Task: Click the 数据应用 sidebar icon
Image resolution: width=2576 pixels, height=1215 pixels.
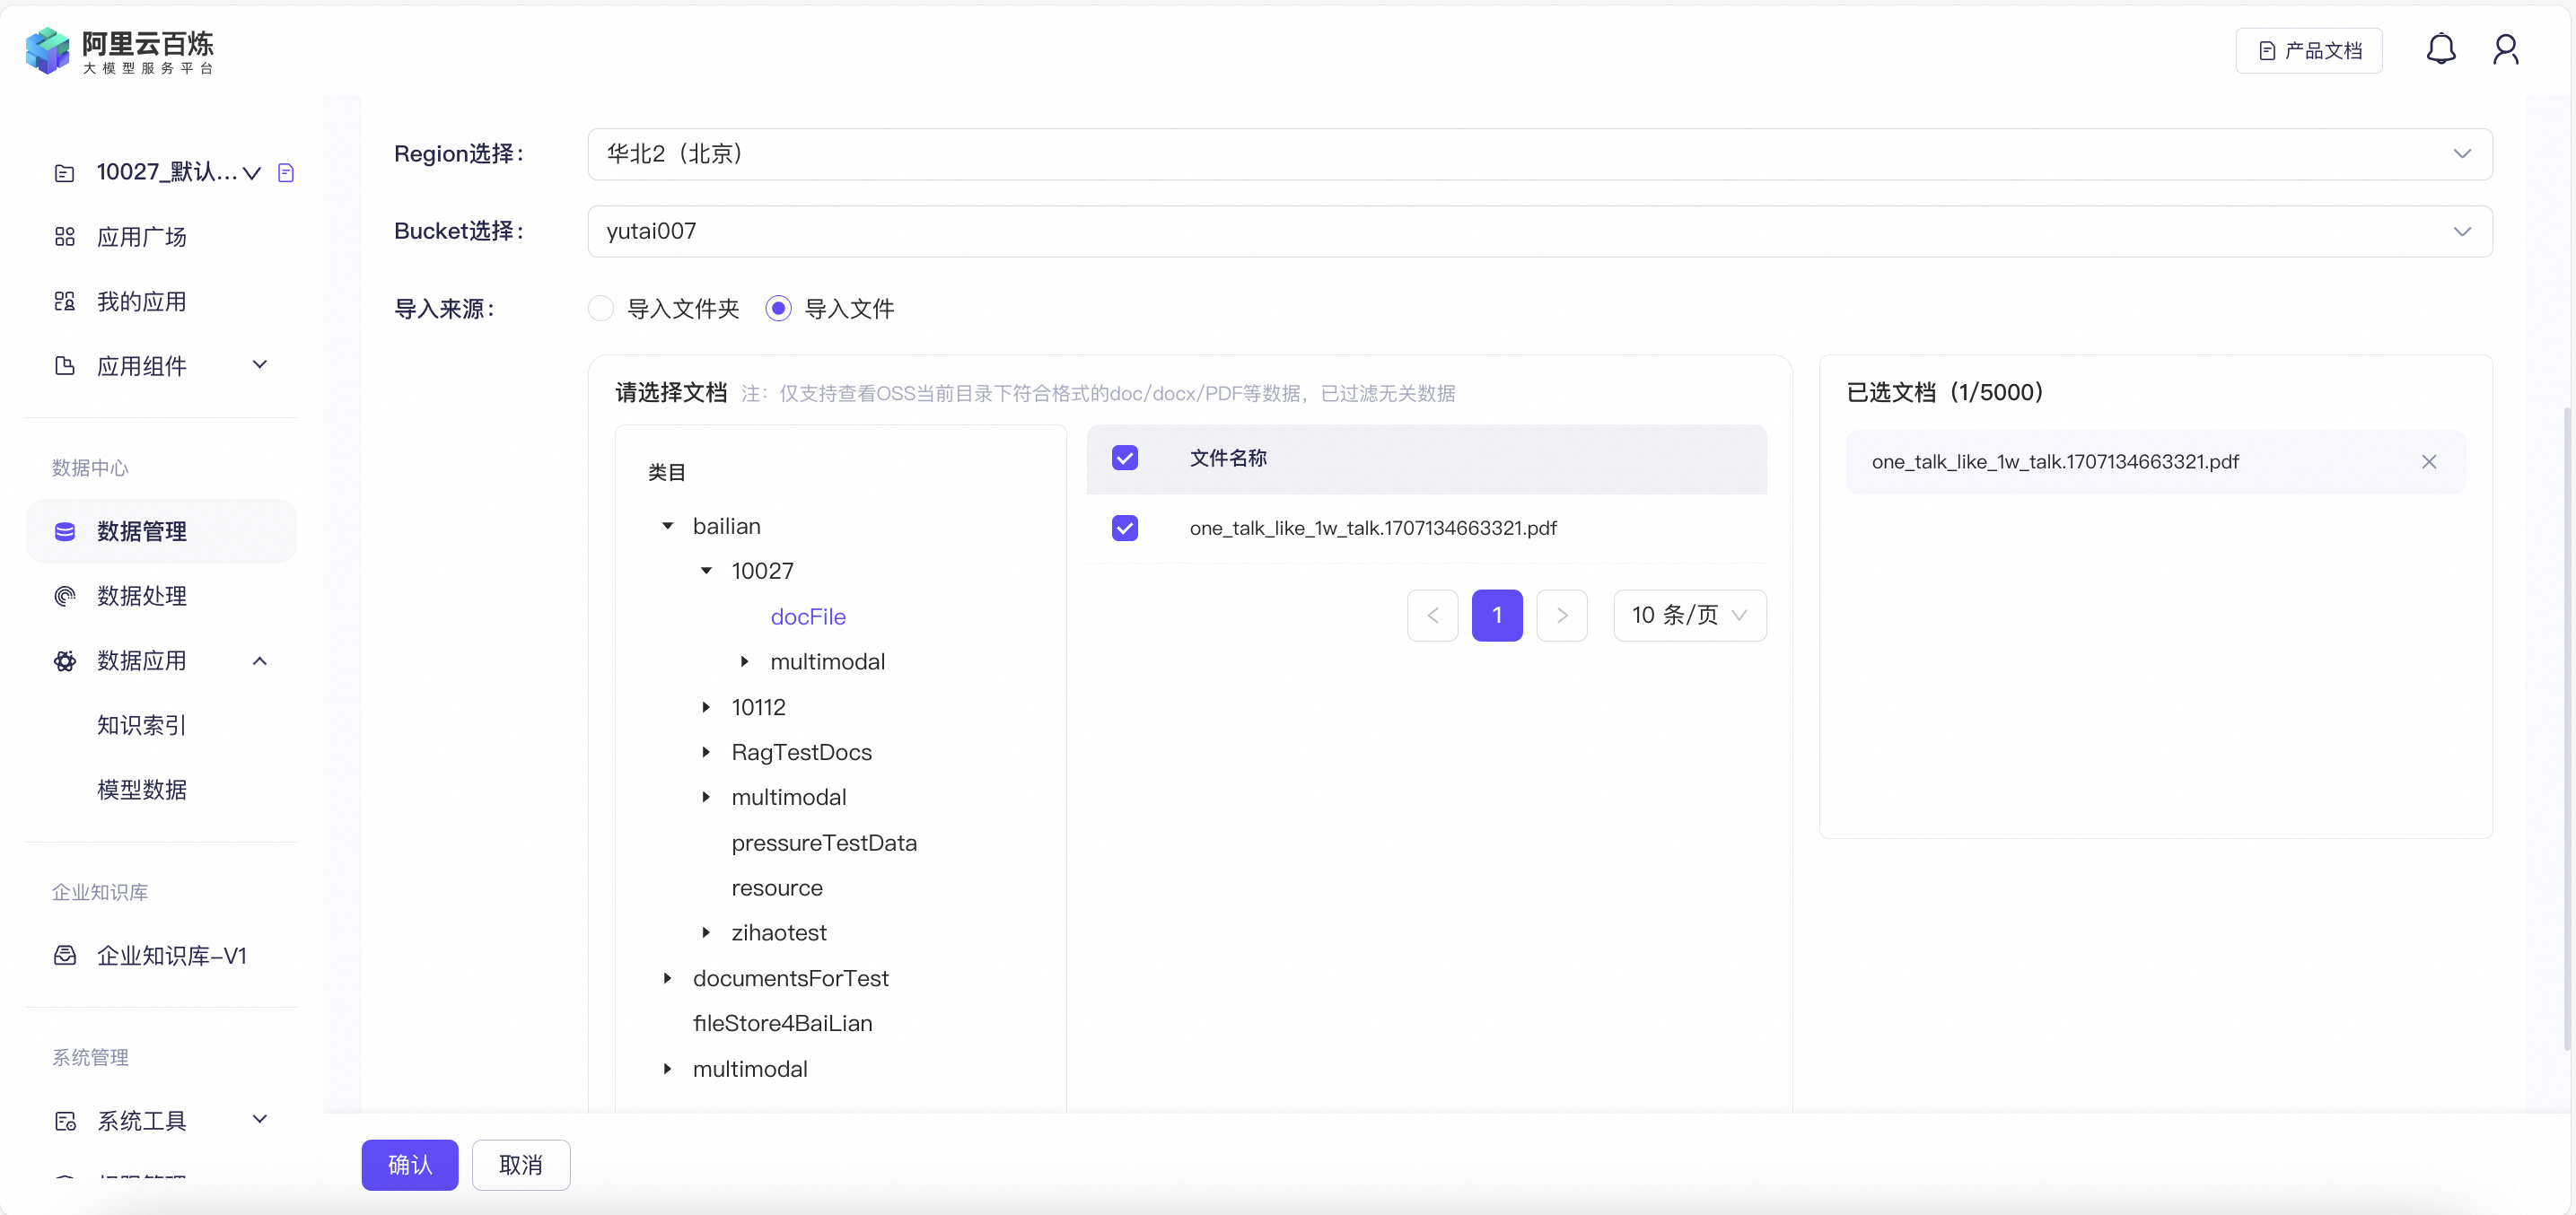Action: (64, 660)
